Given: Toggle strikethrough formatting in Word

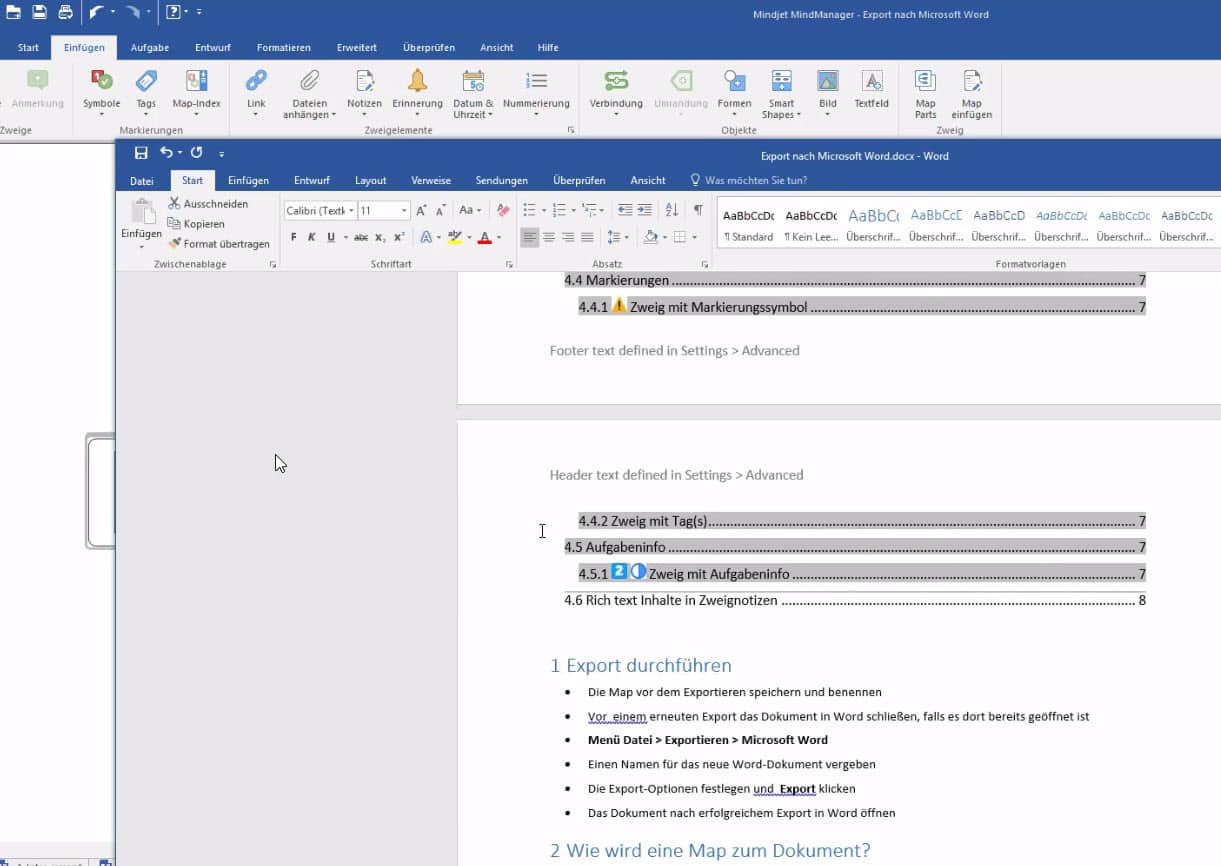Looking at the screenshot, I should point(361,237).
